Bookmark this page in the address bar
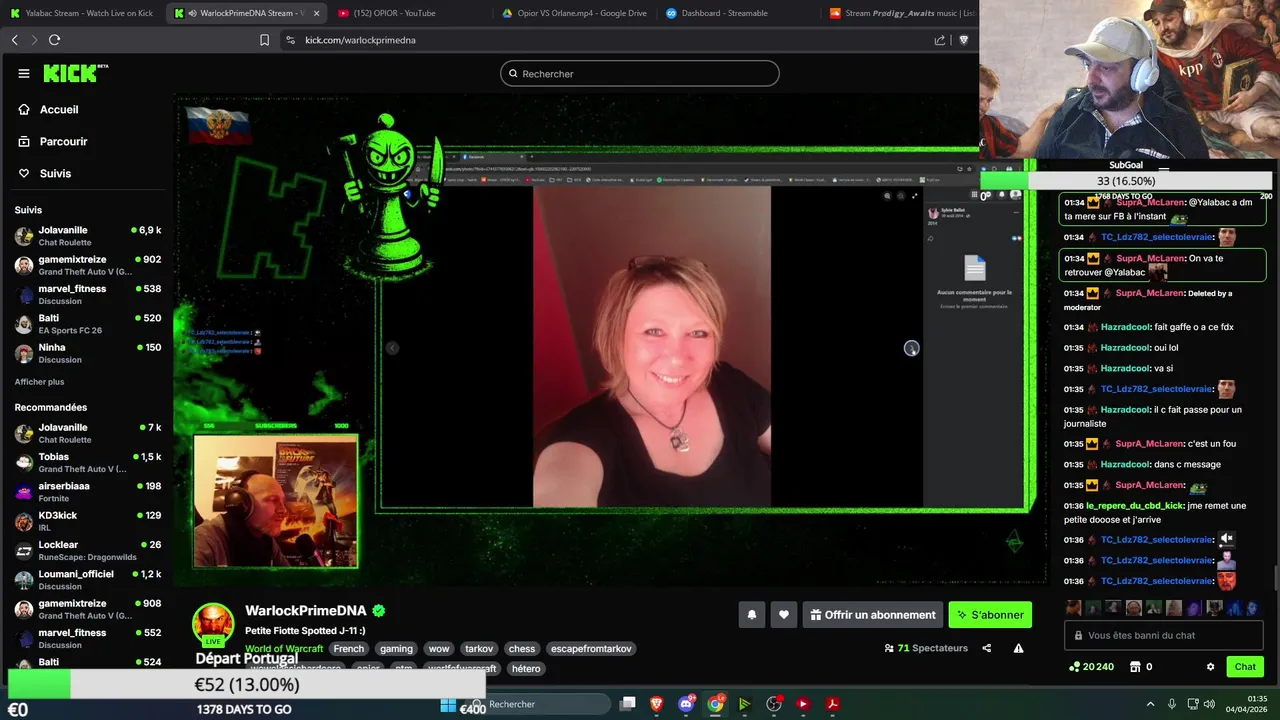Viewport: 1280px width, 720px height. pos(264,40)
